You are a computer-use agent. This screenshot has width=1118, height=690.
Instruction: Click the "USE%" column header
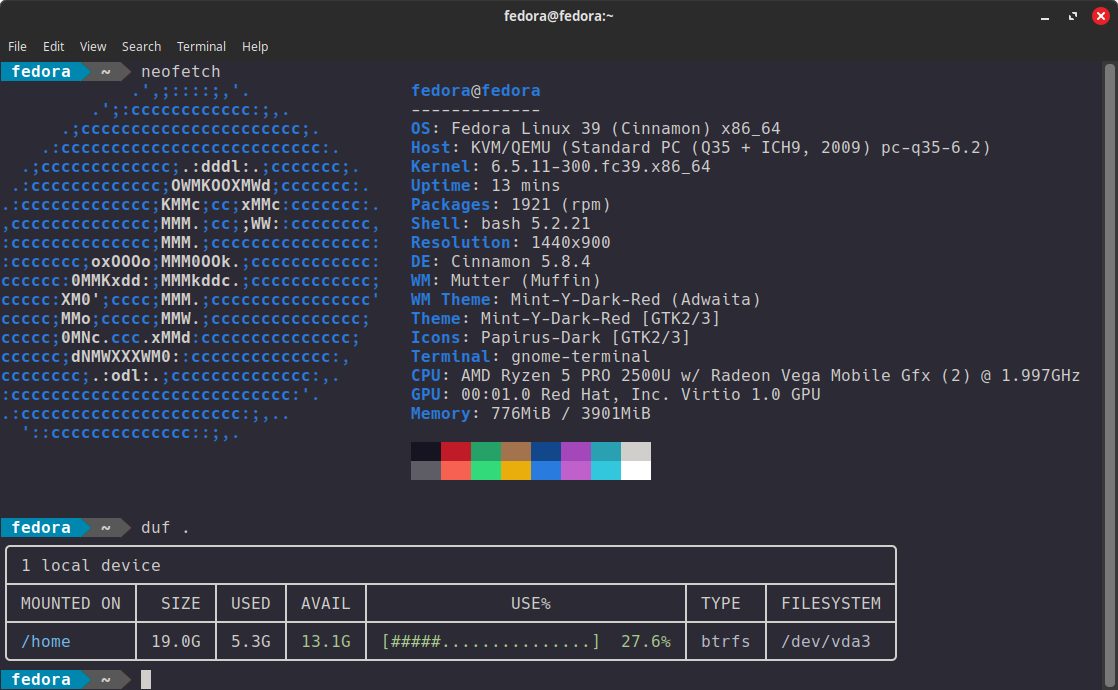(x=530, y=604)
